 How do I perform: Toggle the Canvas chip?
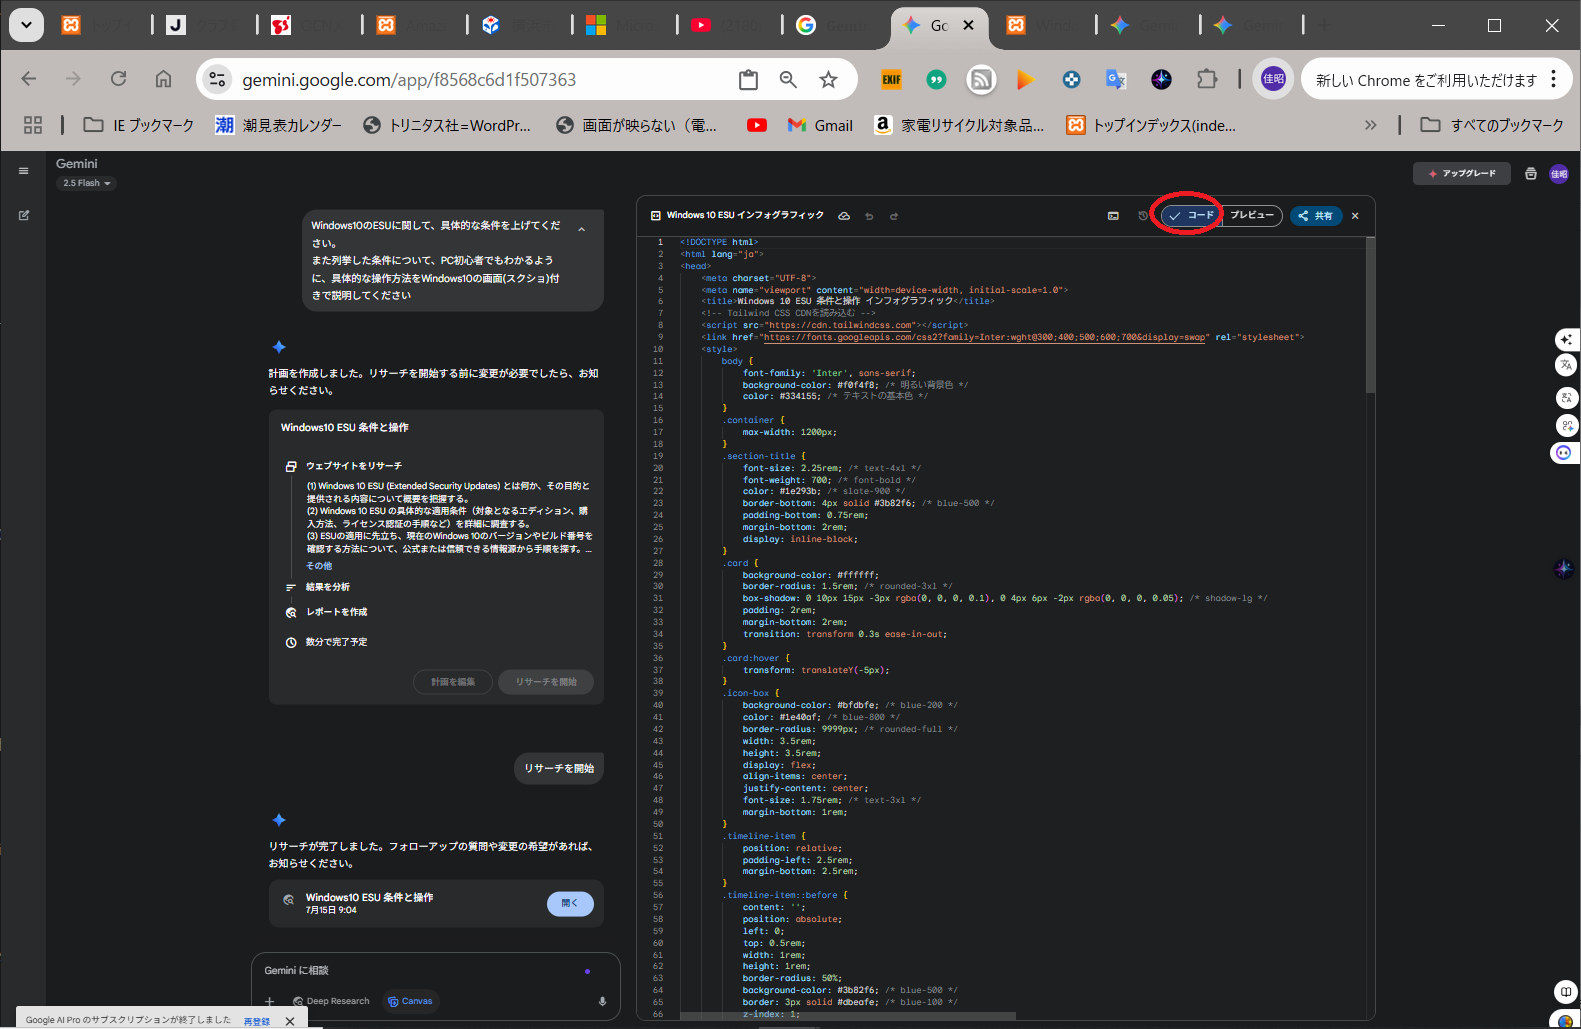point(410,1001)
